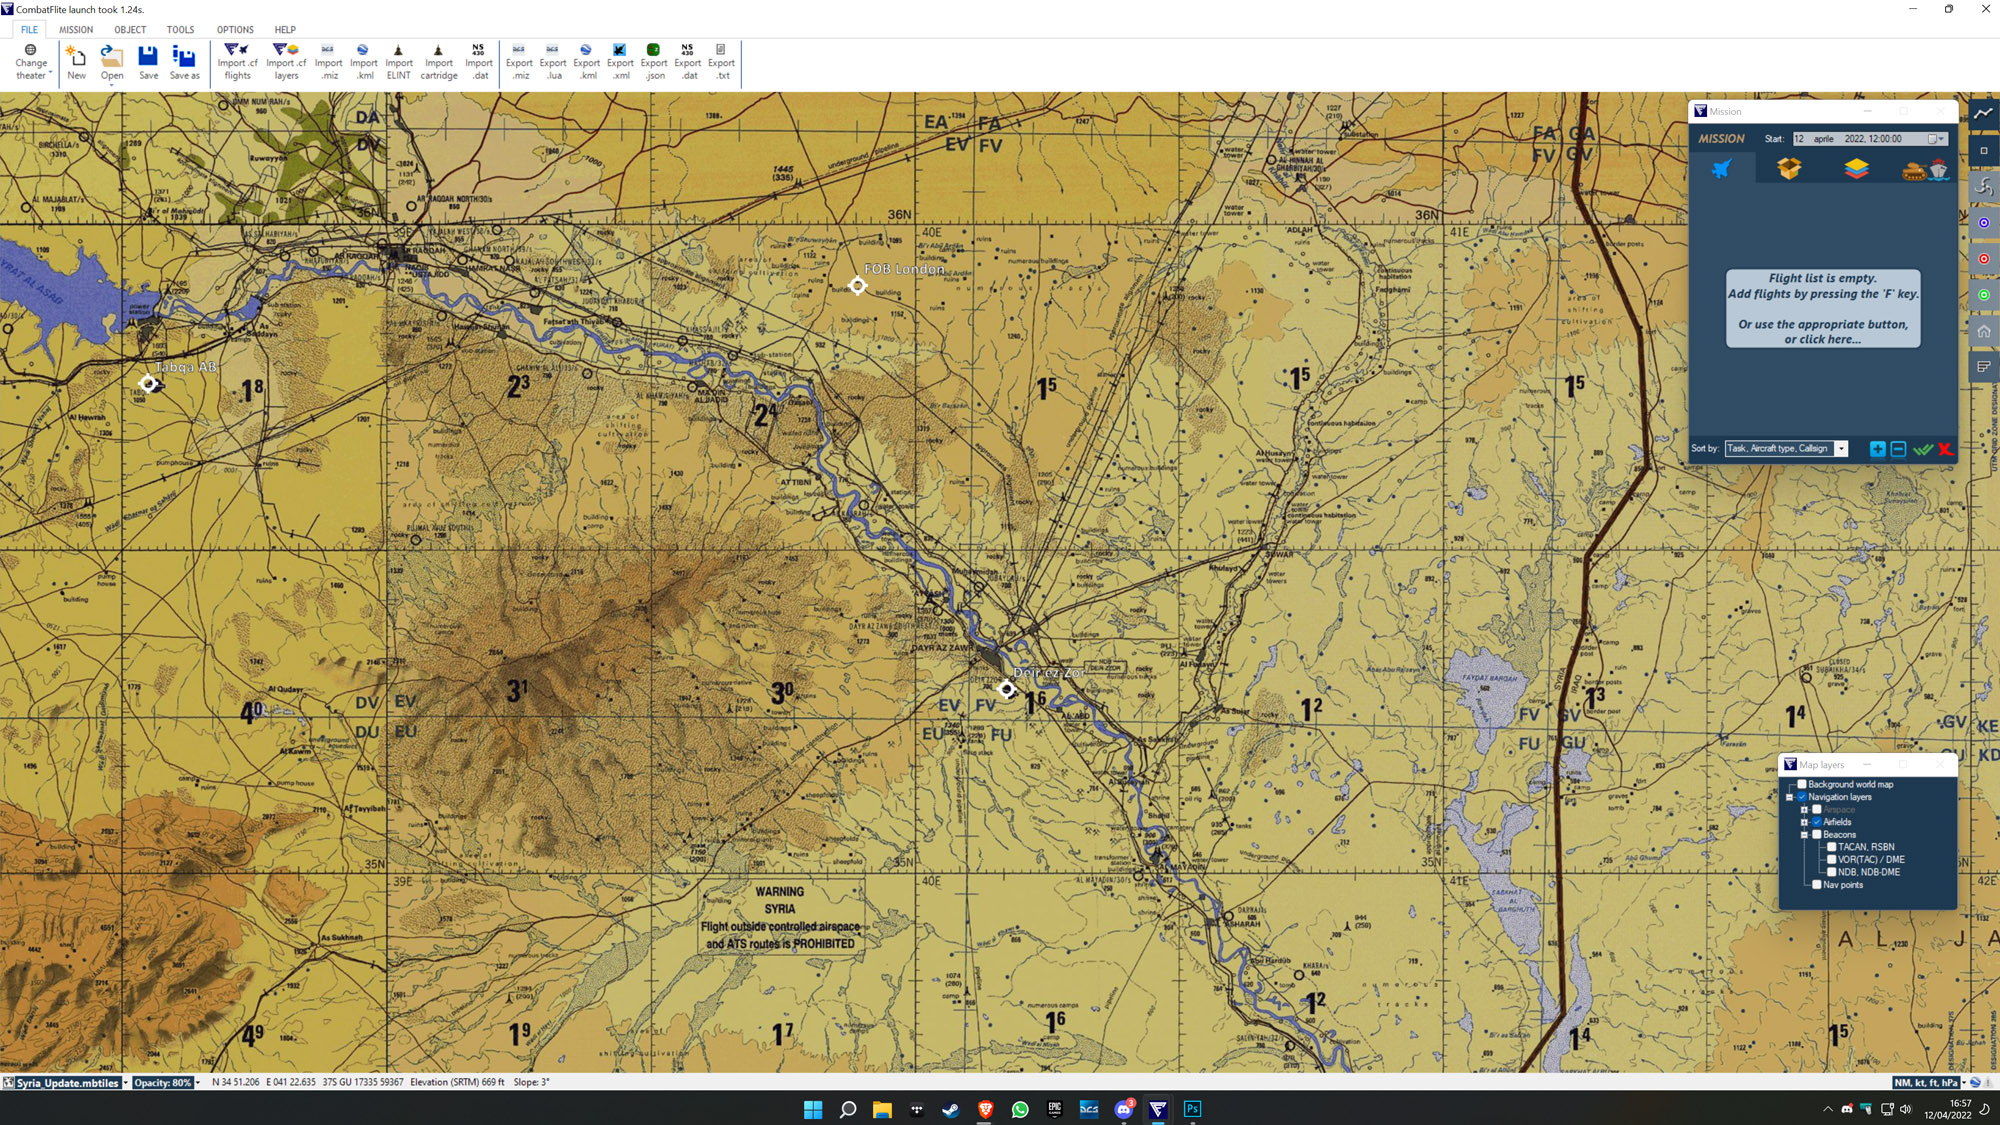Enable the TACAN, RSBN checkbox
The image size is (2000, 1125).
pyautogui.click(x=1831, y=847)
